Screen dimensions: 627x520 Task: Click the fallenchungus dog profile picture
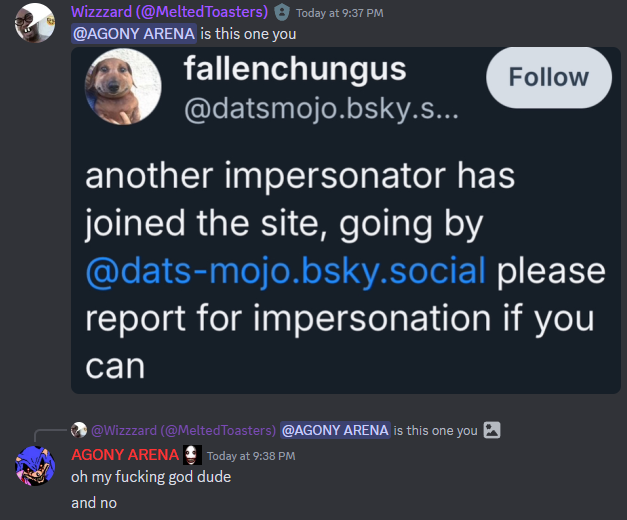(x=125, y=87)
